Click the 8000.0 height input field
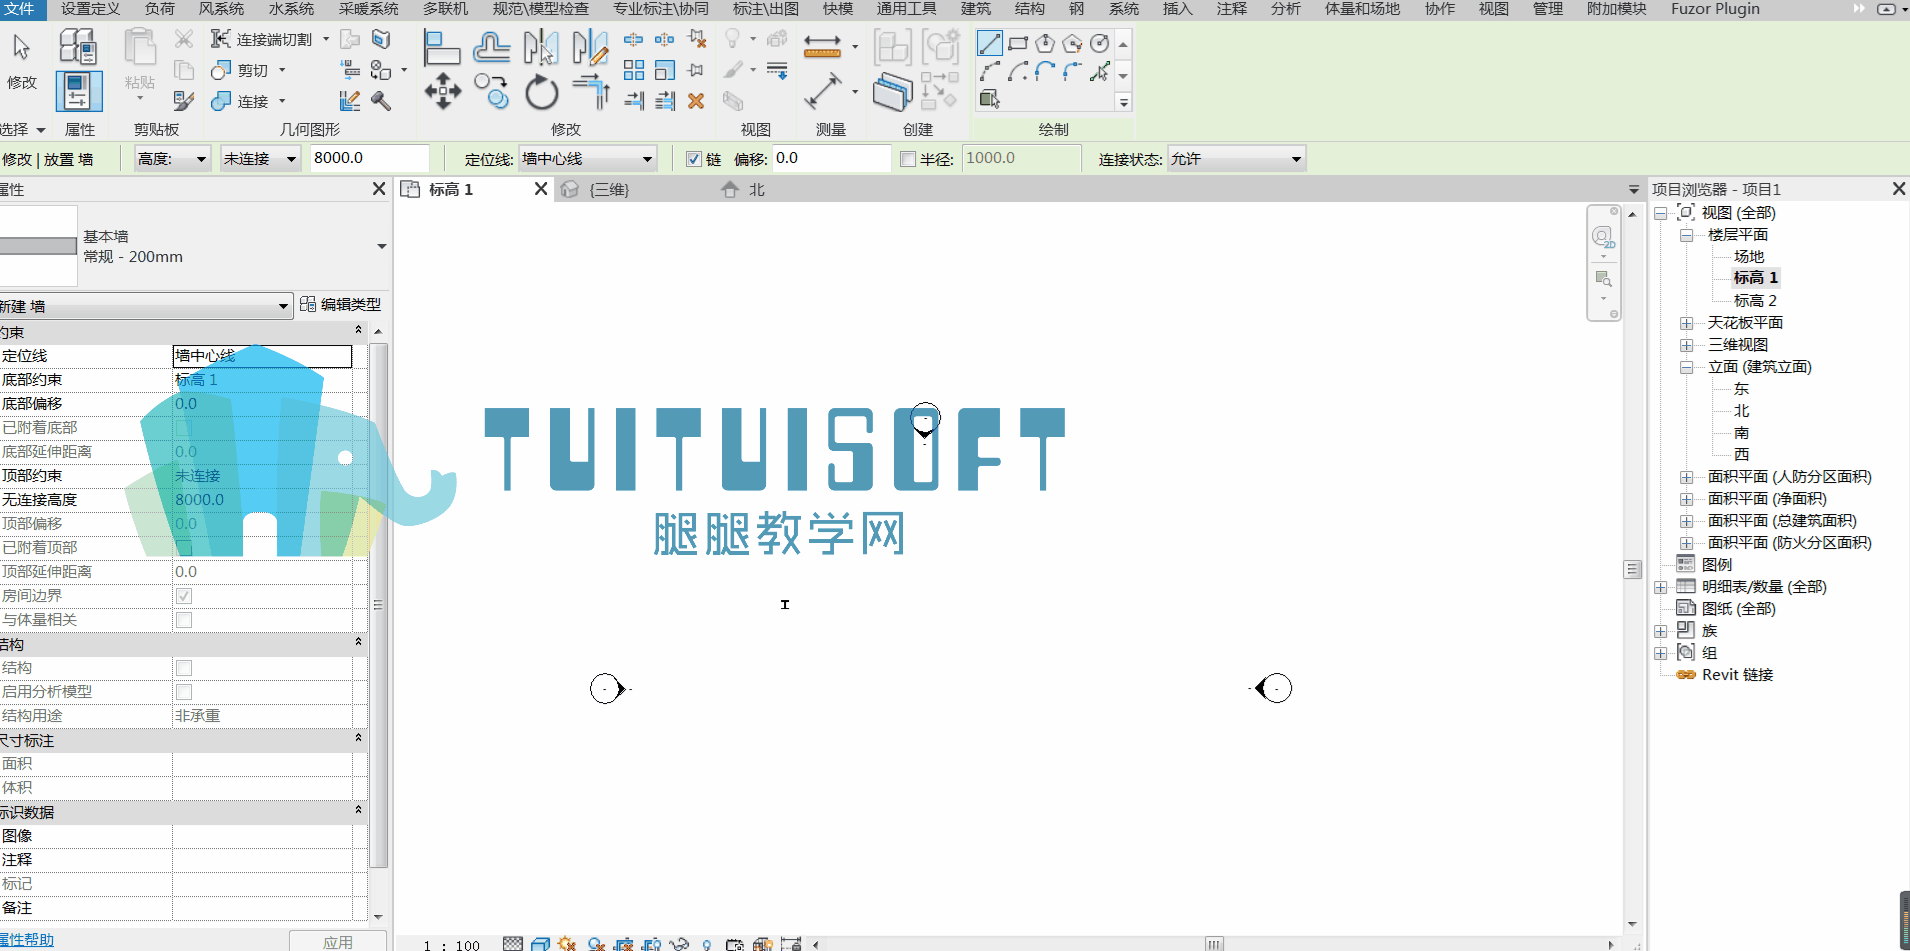The width and height of the screenshot is (1910, 951). 369,158
